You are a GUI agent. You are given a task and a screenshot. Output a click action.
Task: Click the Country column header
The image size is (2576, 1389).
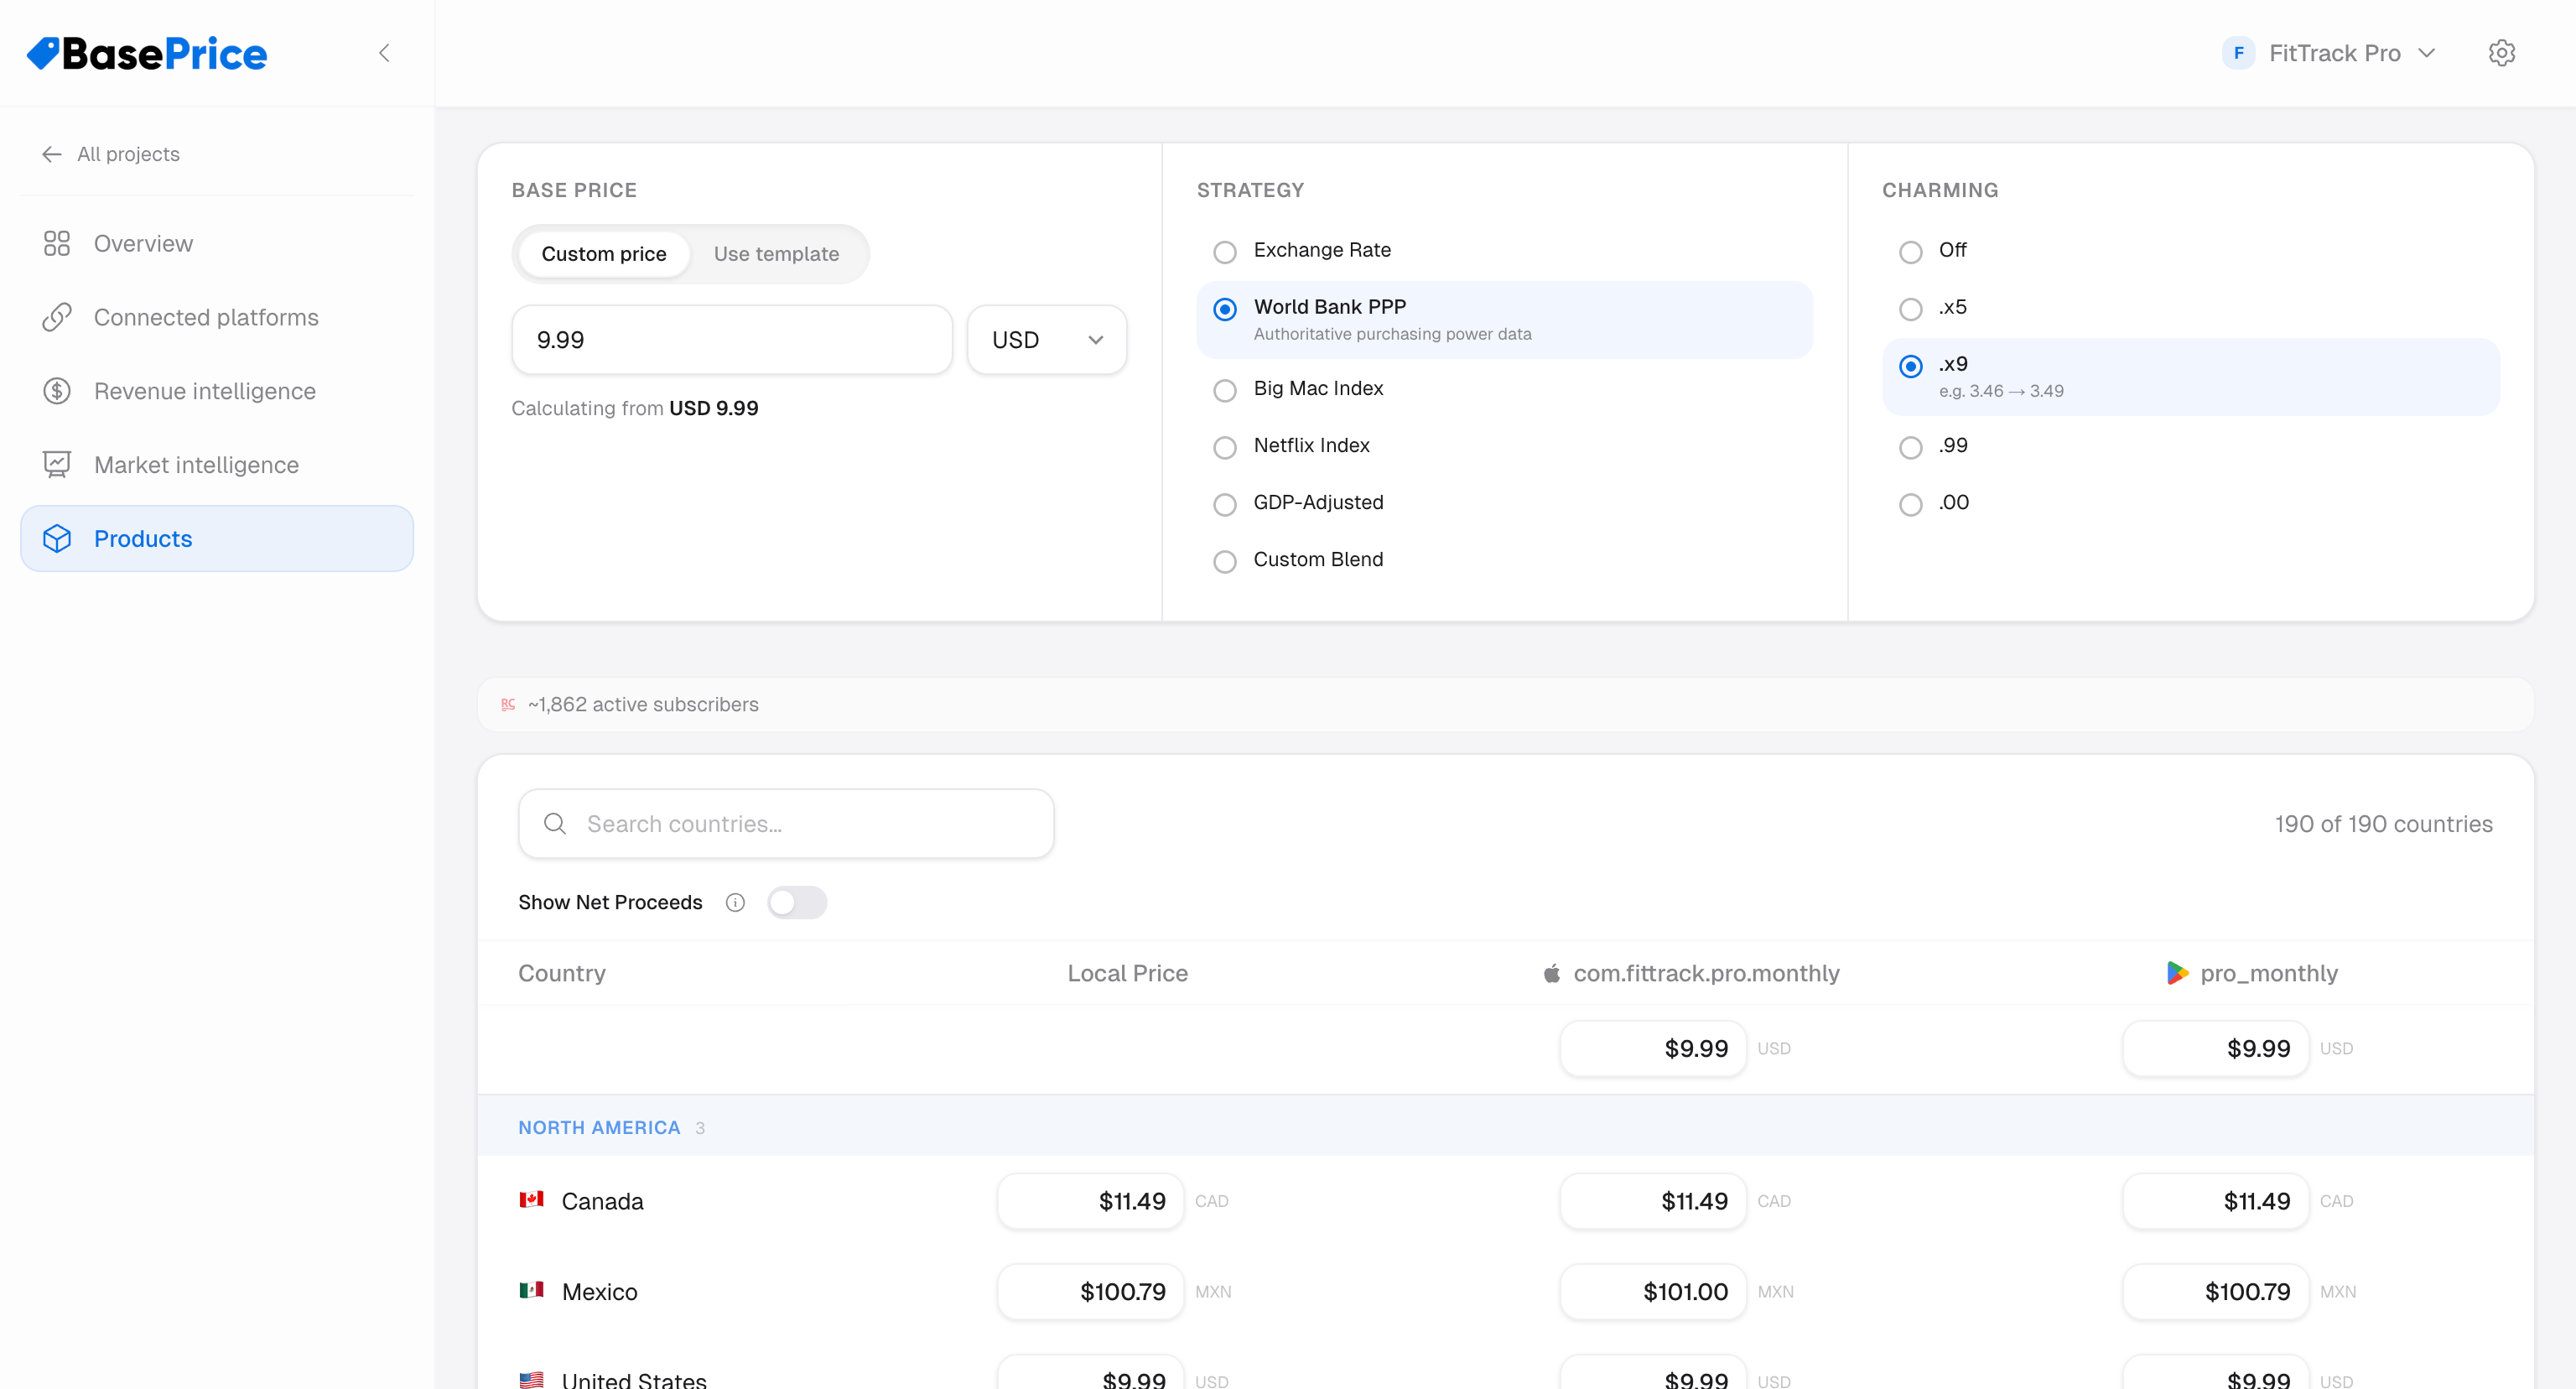[562, 973]
